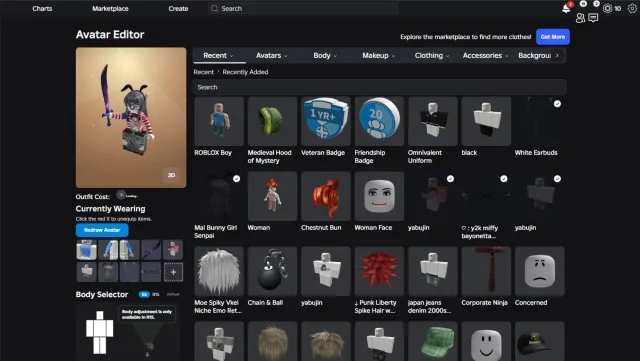
Task: Click Default in Body Selector
Action: coord(173,294)
